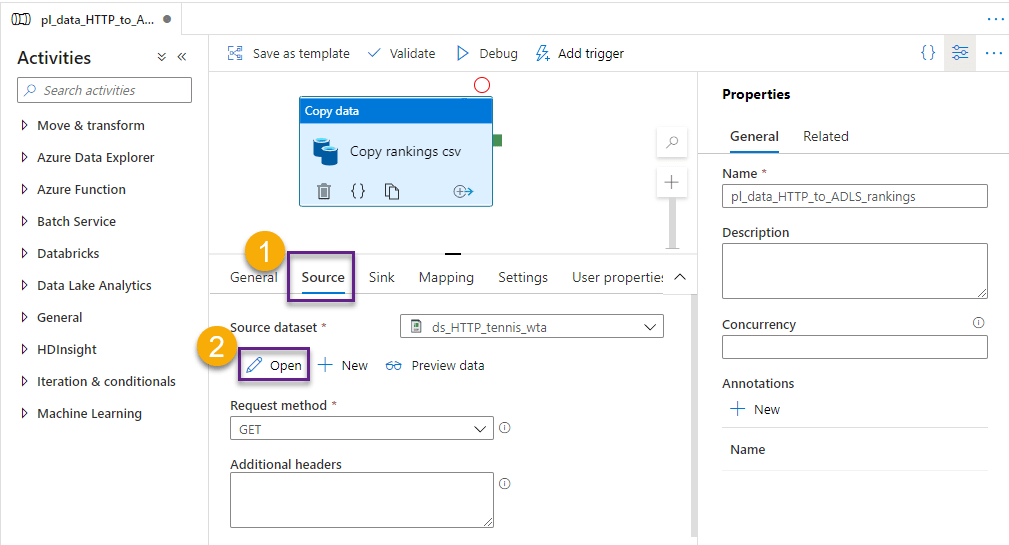The height and width of the screenshot is (545, 1009).
Task: Open the activity's JSON code braces icon
Action: (x=358, y=191)
